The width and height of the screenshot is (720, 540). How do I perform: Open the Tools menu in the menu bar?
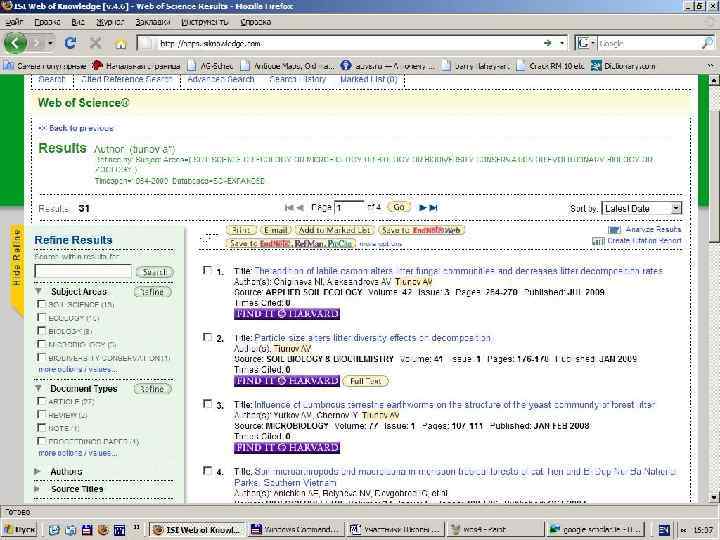[204, 22]
